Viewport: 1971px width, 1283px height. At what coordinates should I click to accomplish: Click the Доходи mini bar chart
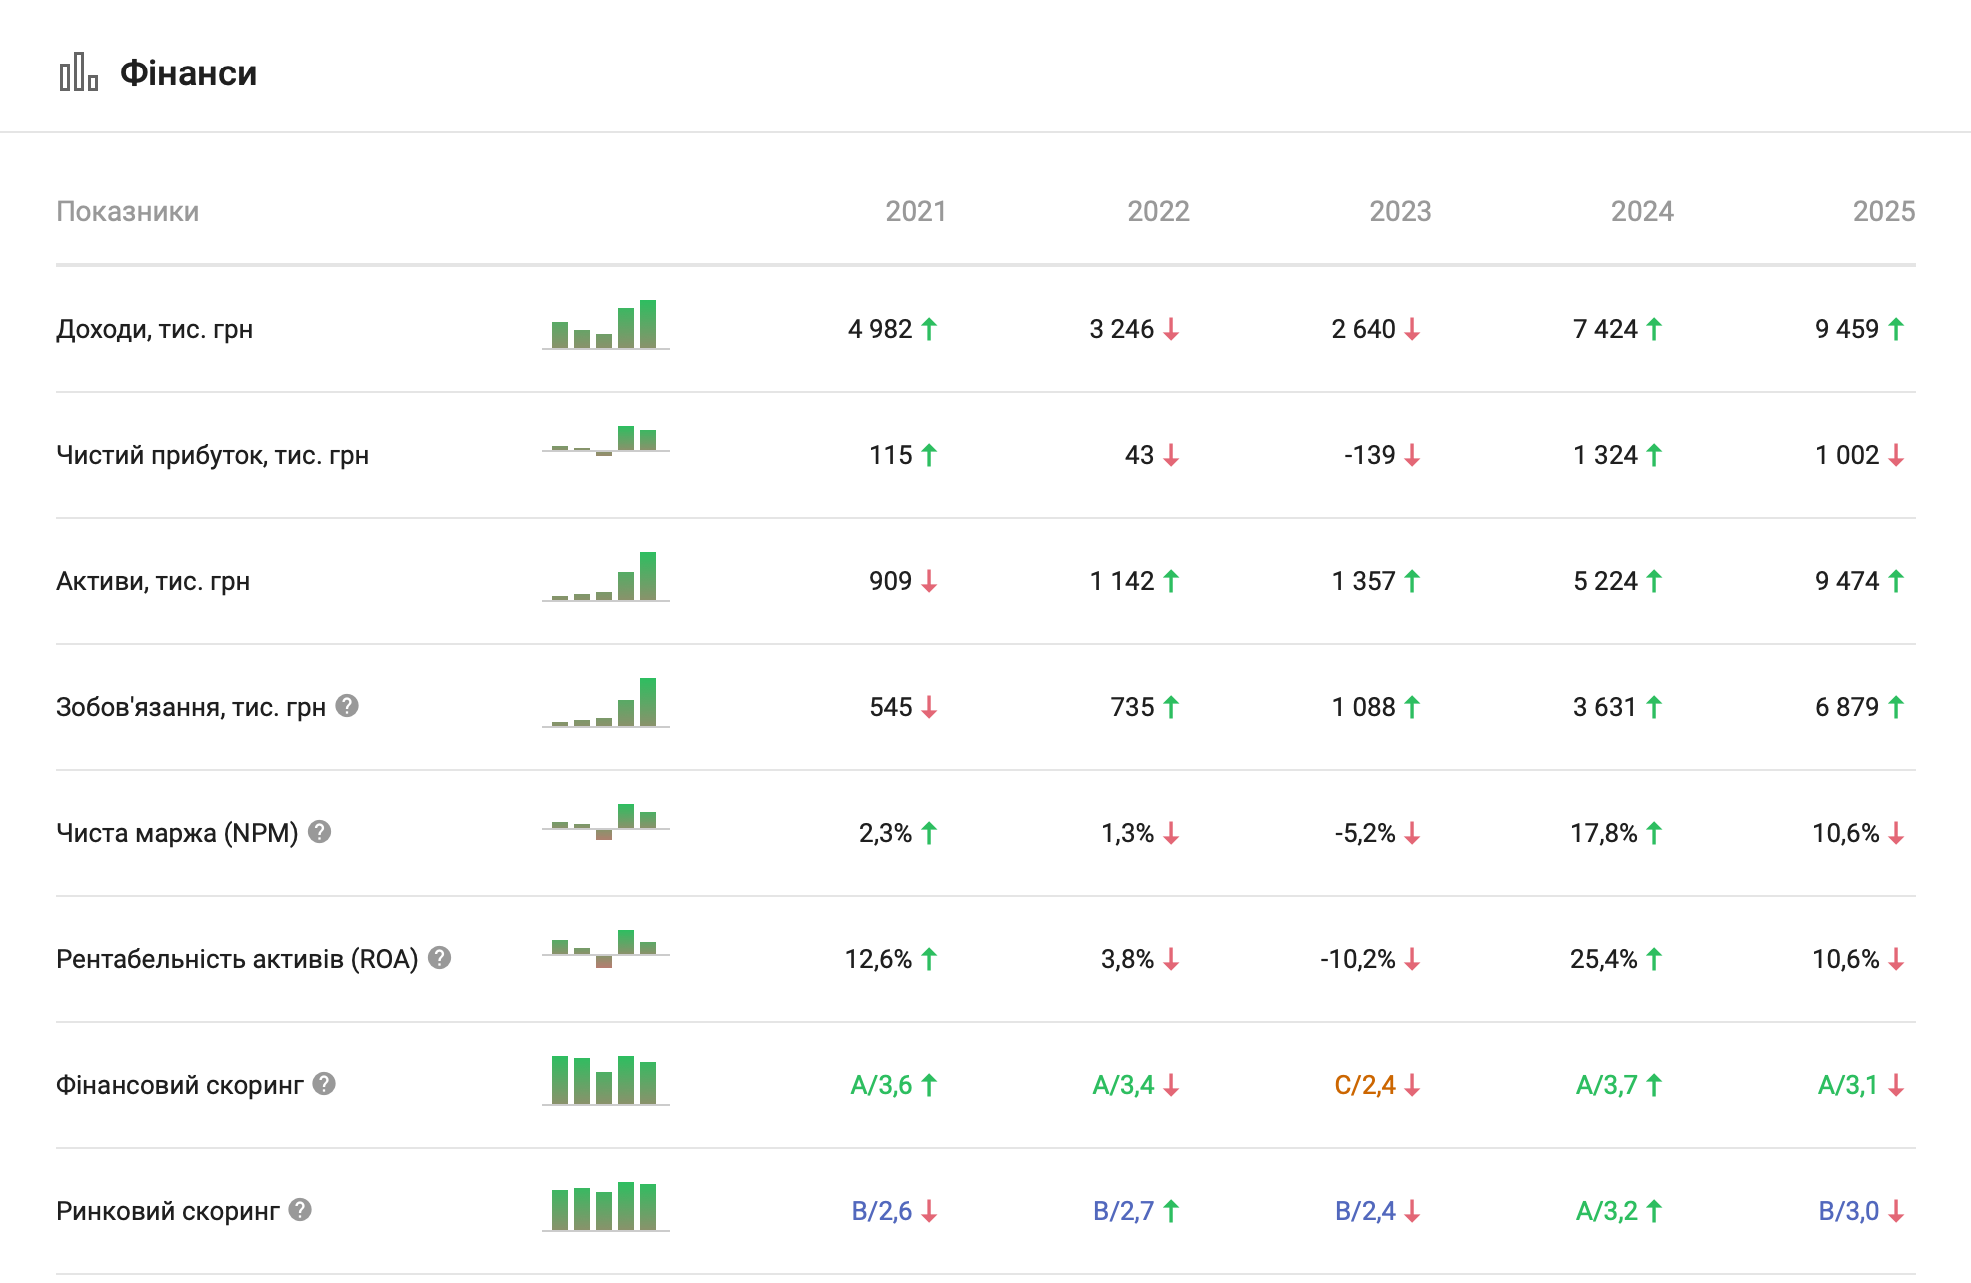[605, 325]
